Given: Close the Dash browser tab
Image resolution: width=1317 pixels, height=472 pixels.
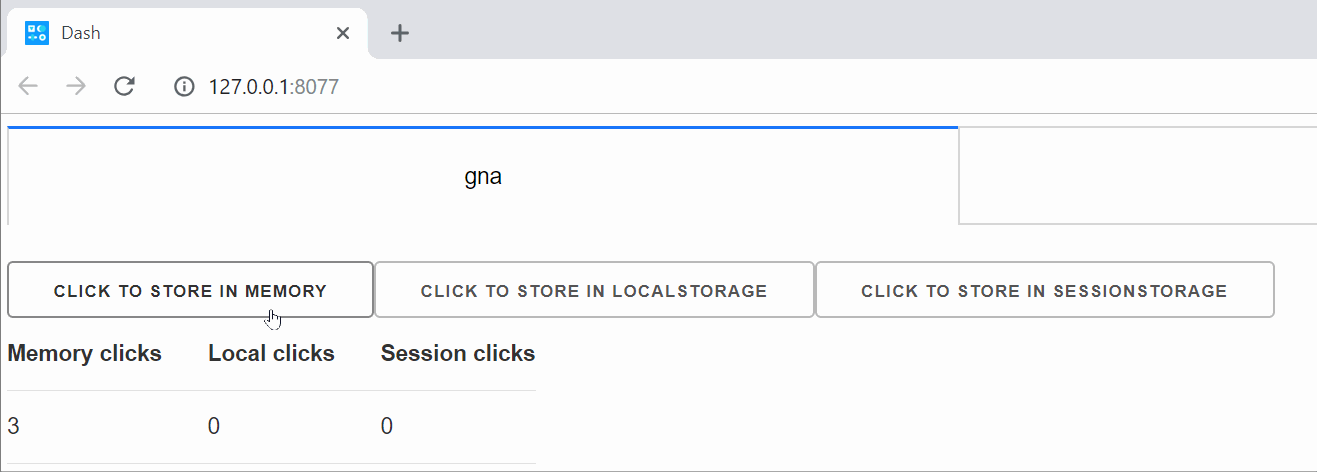Looking at the screenshot, I should [x=342, y=33].
